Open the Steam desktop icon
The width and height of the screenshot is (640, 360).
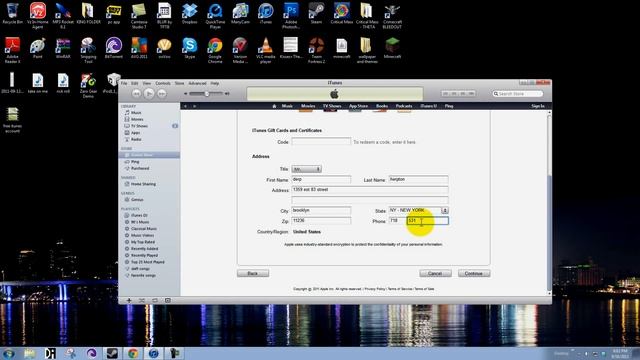(316, 13)
